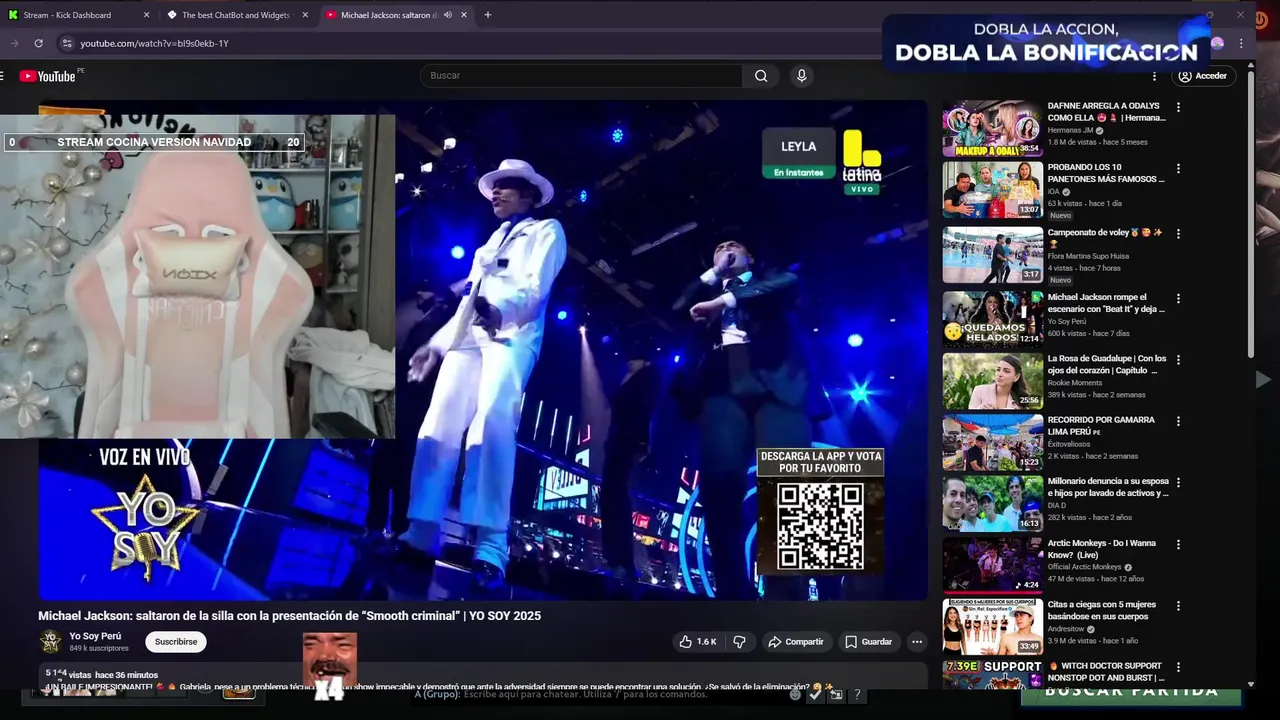Open the YouTube hamburger guide menu

tap(3, 76)
